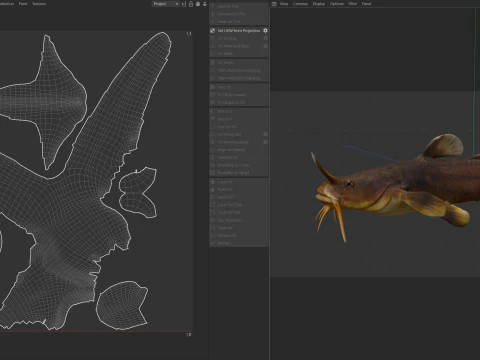Open the Textures menu in UV editor
The height and width of the screenshot is (360, 480).
39,4
